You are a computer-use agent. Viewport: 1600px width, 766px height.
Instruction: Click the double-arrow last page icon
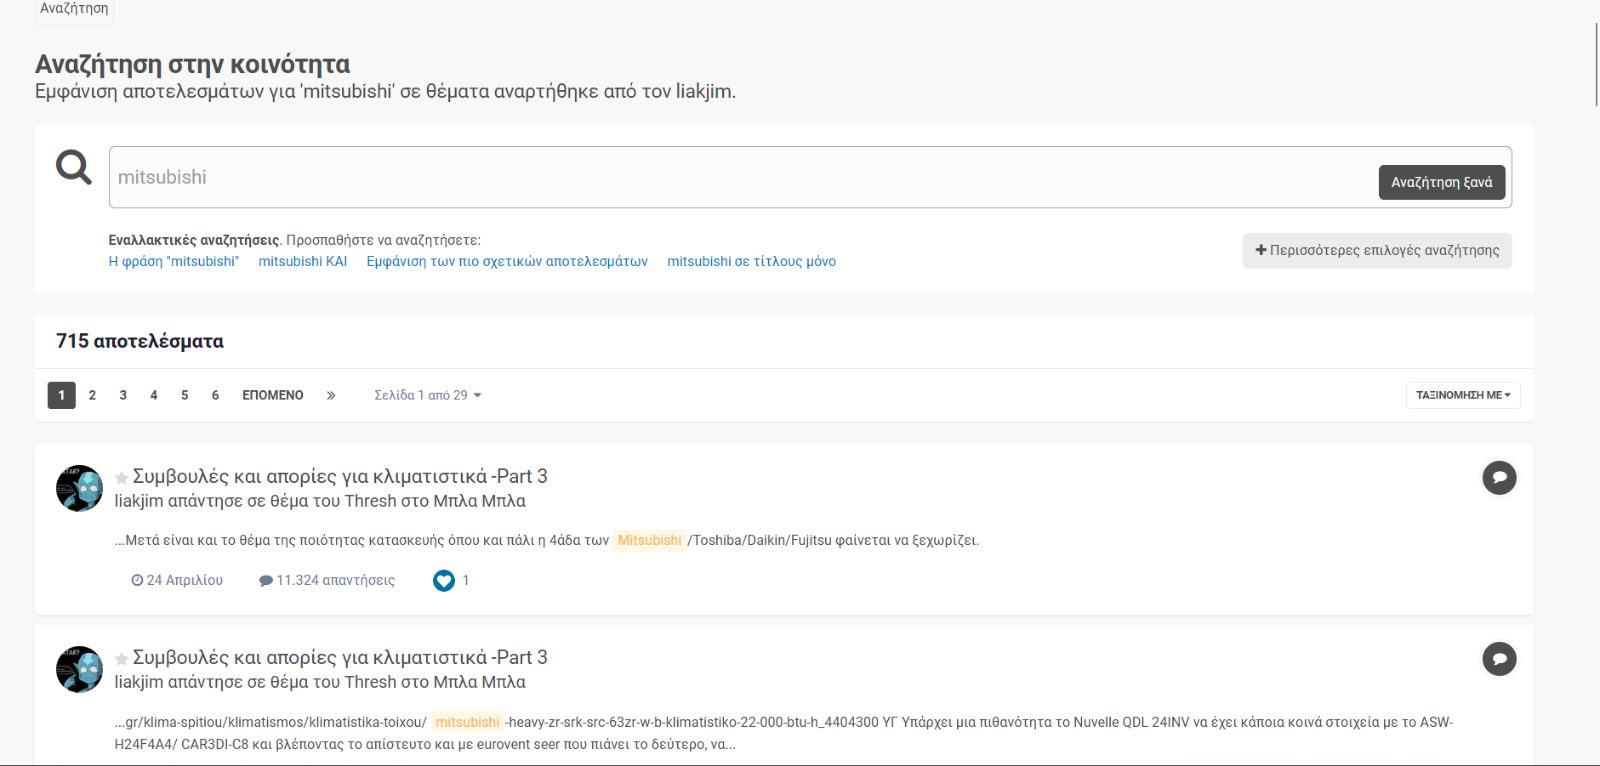pyautogui.click(x=331, y=395)
